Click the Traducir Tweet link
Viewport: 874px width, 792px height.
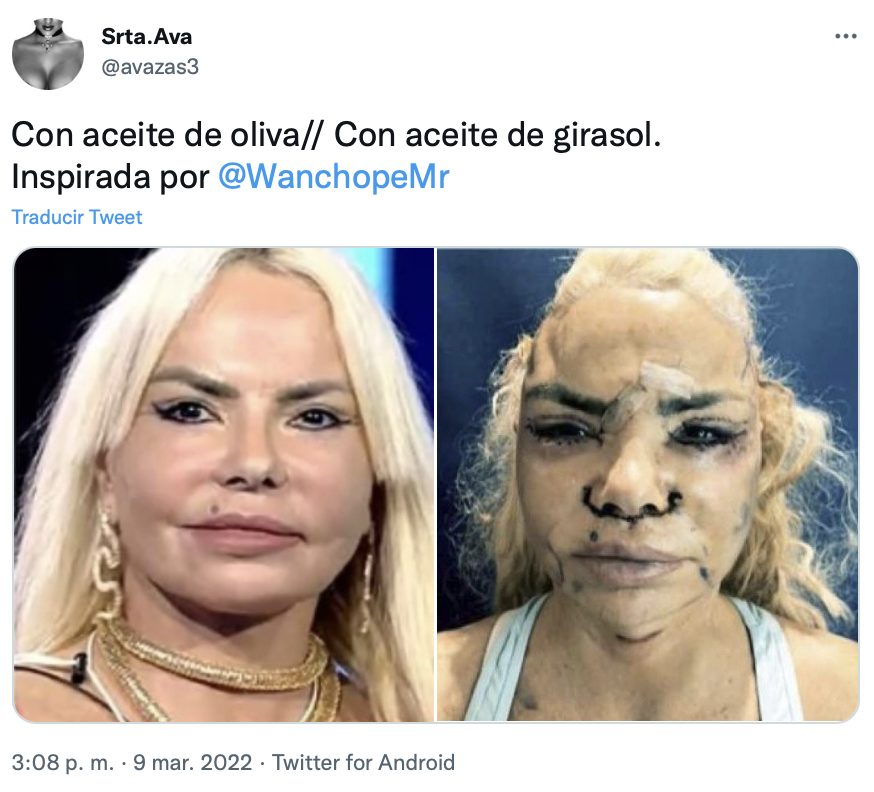point(77,217)
